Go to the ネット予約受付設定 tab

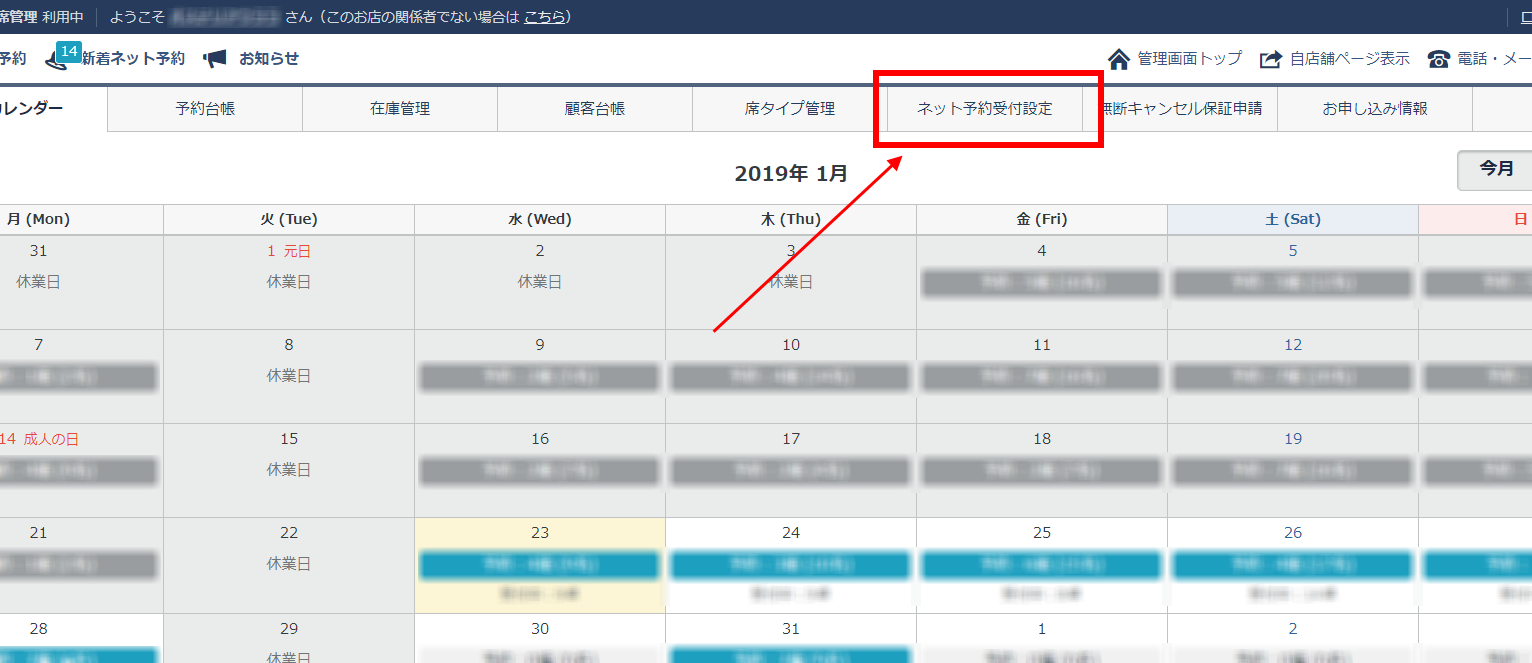tap(985, 109)
